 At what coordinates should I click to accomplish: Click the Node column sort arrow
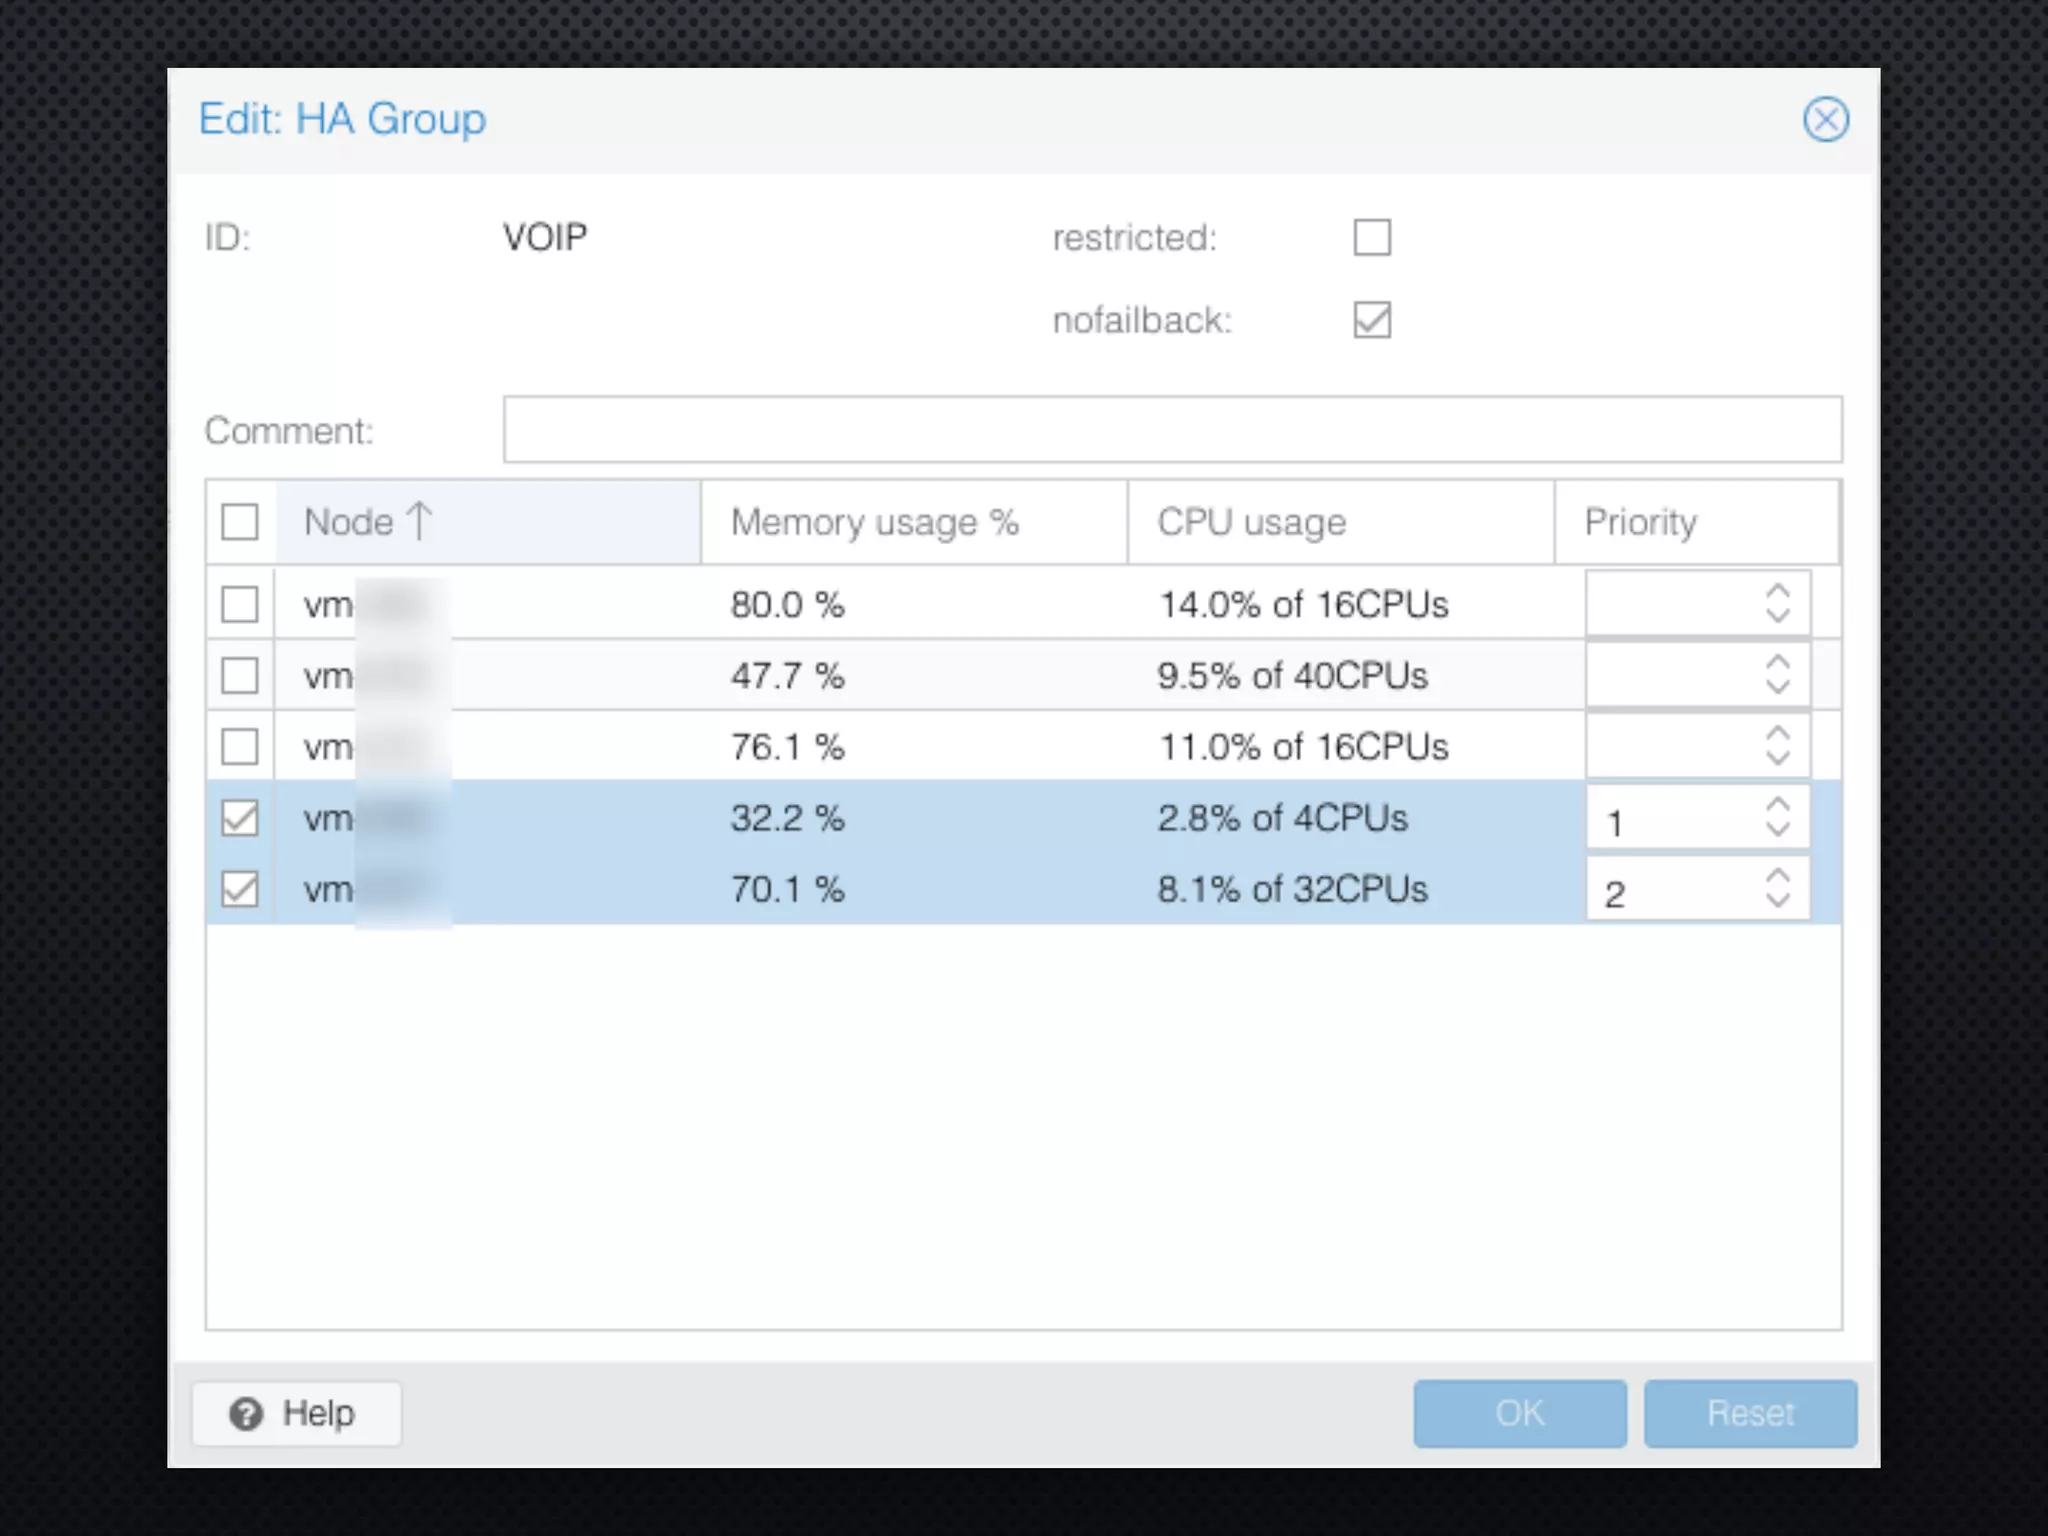click(x=420, y=521)
